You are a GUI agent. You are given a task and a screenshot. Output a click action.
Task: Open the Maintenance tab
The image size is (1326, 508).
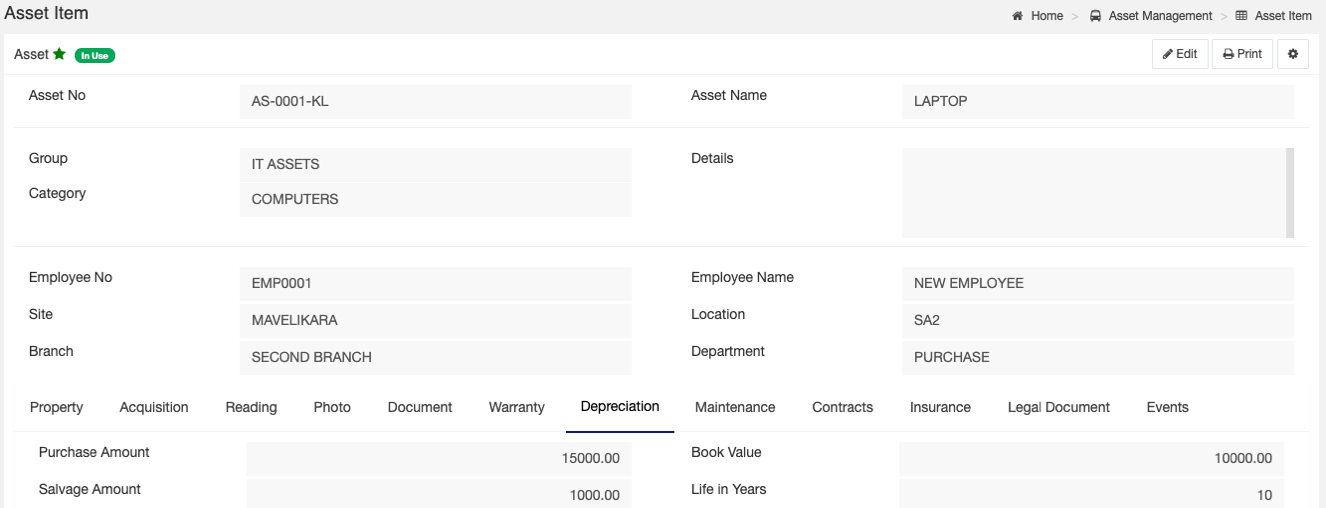click(735, 407)
